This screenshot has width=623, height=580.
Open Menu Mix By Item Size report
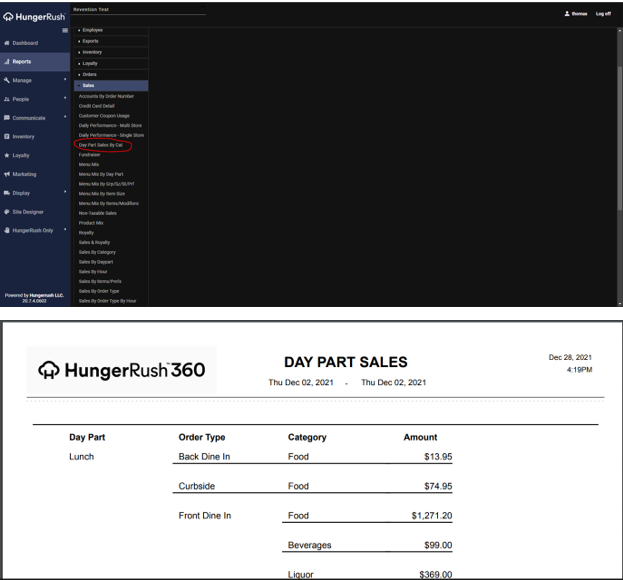[x=102, y=194]
